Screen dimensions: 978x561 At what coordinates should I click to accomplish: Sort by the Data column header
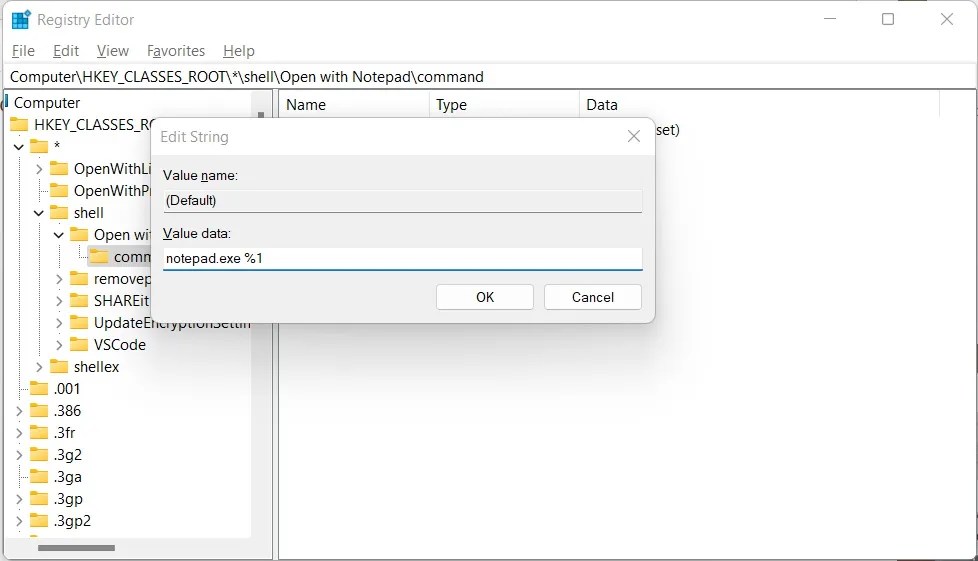coord(759,104)
